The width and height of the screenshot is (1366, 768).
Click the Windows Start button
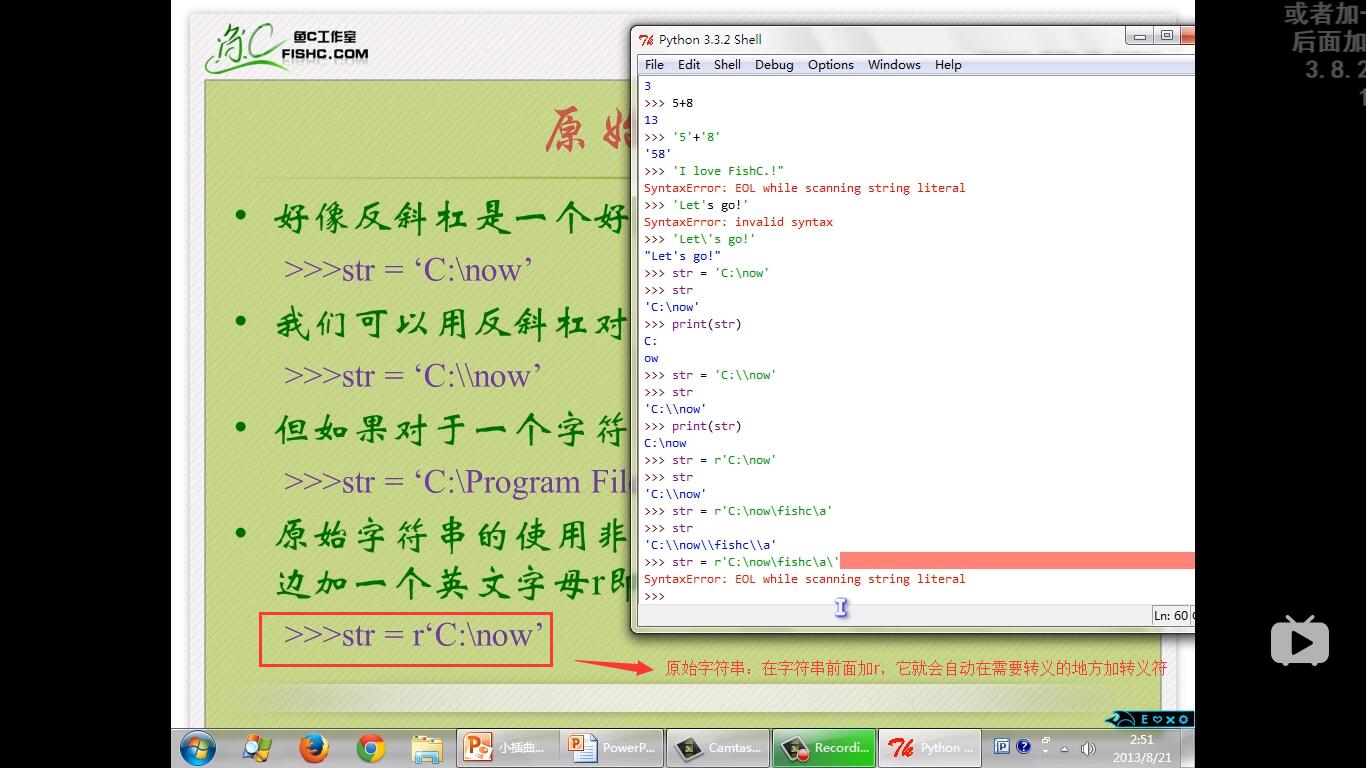[x=197, y=747]
